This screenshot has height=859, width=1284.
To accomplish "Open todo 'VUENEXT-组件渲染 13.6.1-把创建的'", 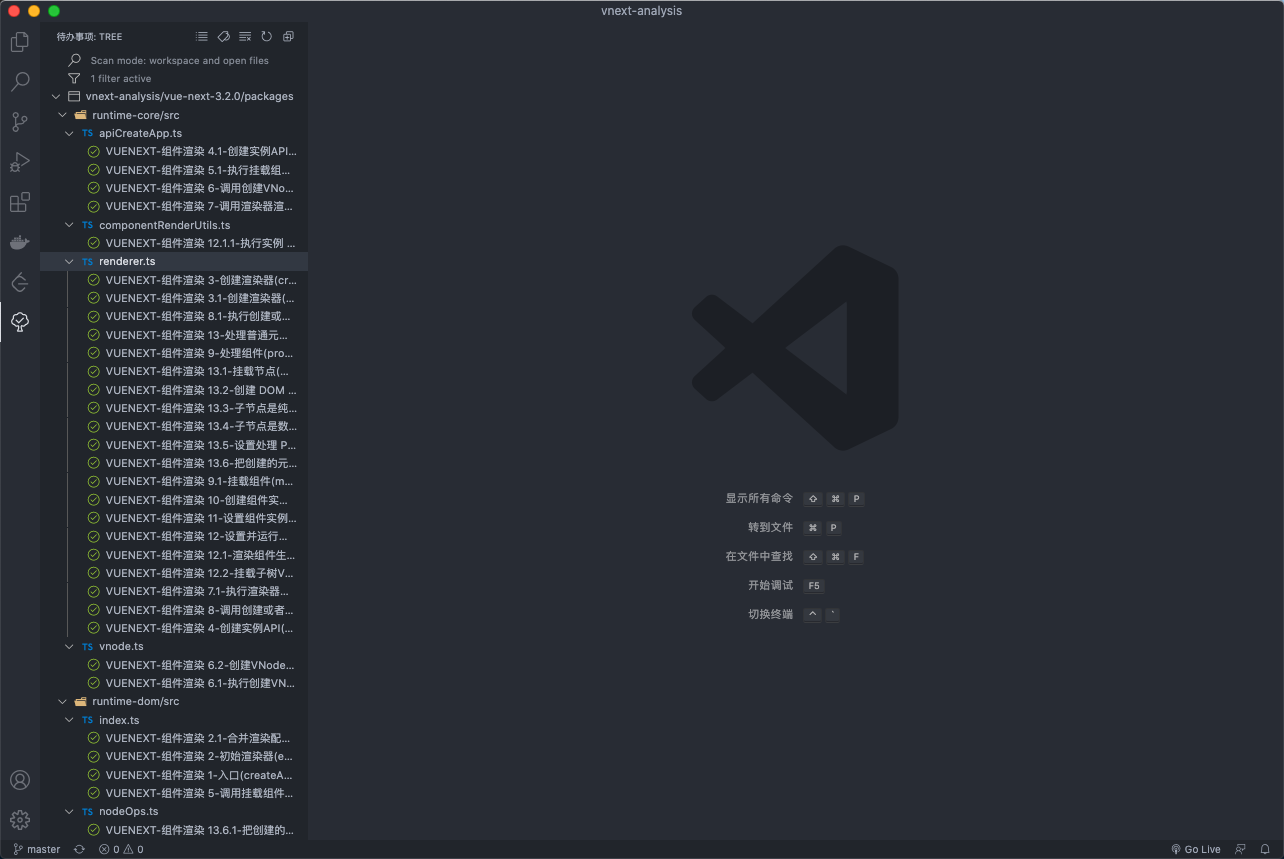I will pyautogui.click(x=174, y=830).
